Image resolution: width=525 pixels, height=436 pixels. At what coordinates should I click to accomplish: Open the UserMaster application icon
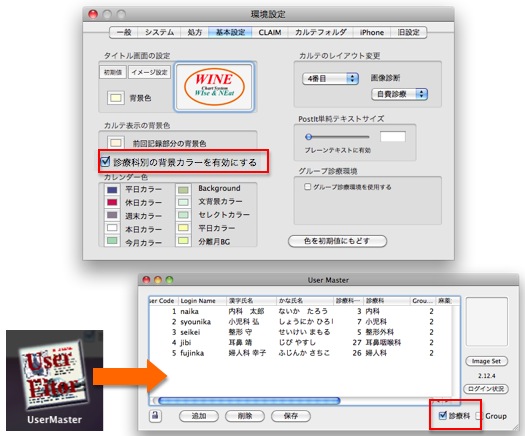coord(55,380)
